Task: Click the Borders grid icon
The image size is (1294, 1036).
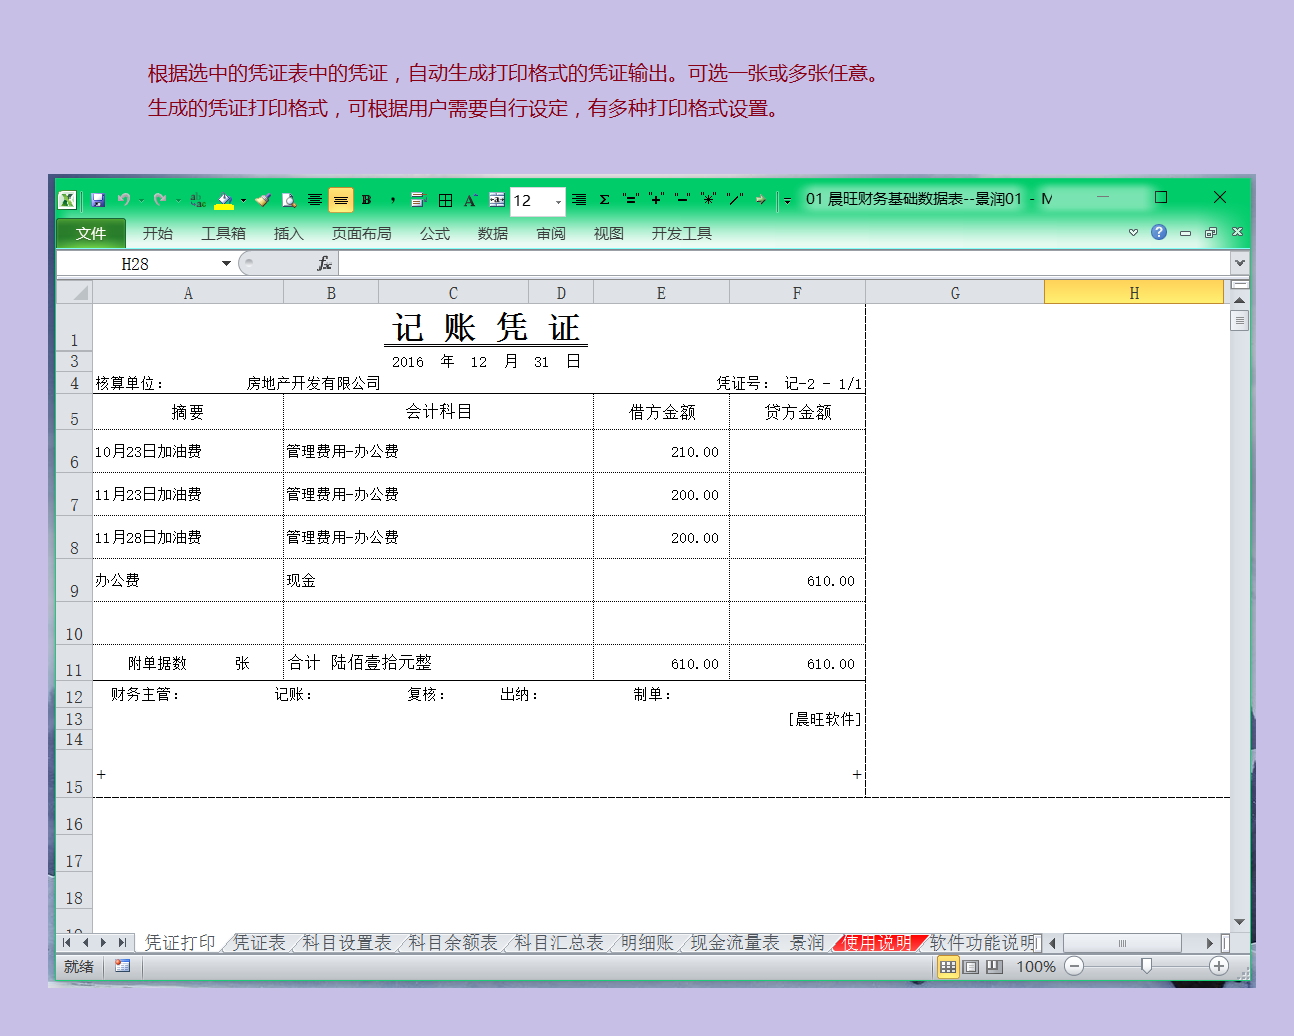Action: coord(446,200)
